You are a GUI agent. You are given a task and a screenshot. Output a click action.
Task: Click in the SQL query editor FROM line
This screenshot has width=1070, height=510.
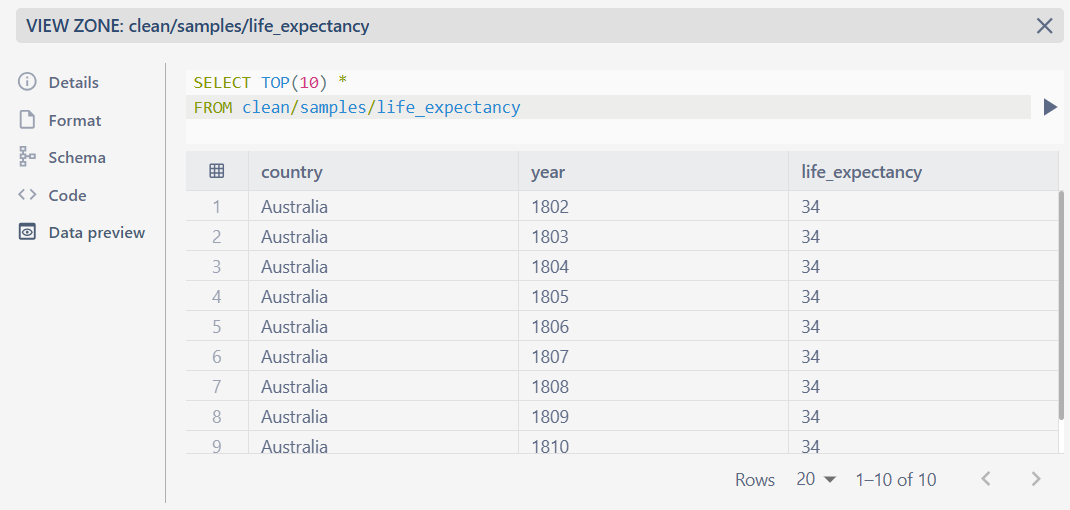click(608, 107)
